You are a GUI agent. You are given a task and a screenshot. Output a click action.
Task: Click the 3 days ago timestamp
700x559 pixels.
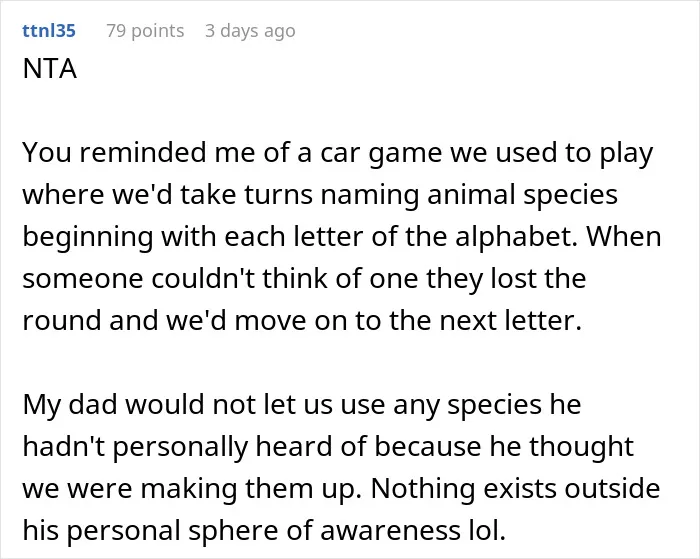point(250,31)
